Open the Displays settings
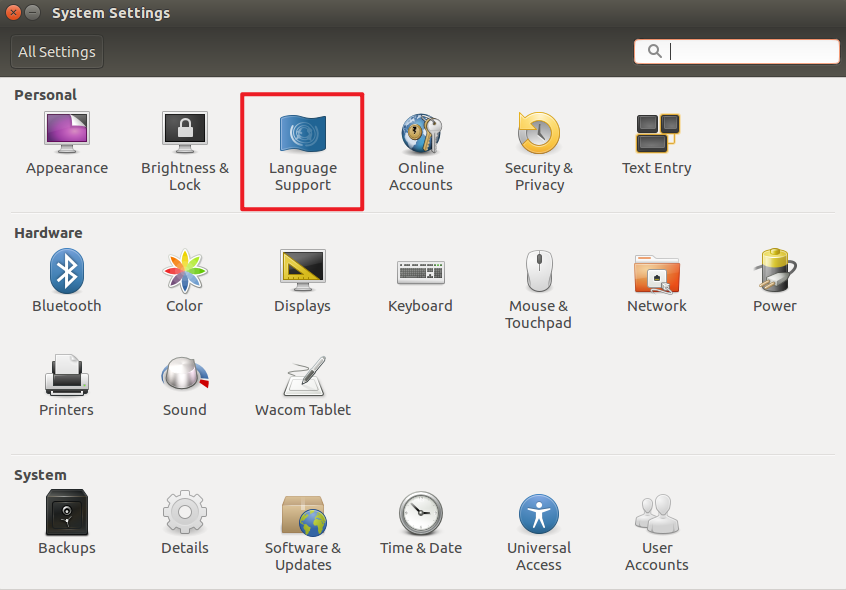The image size is (846, 590). (x=302, y=280)
